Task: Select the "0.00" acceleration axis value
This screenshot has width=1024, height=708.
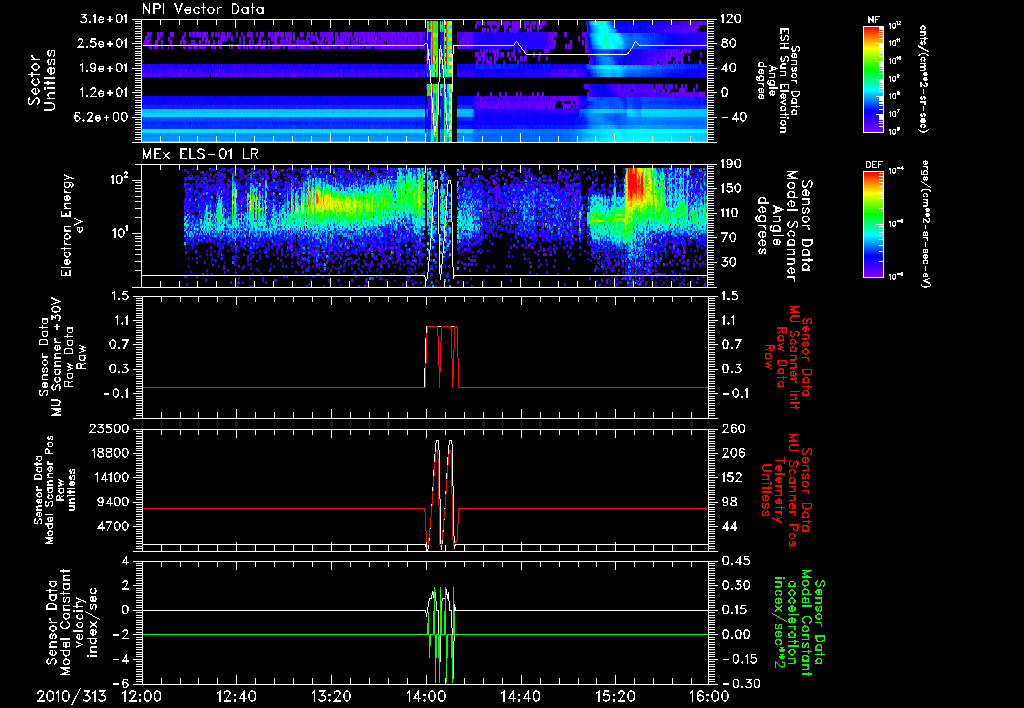Action: [735, 634]
